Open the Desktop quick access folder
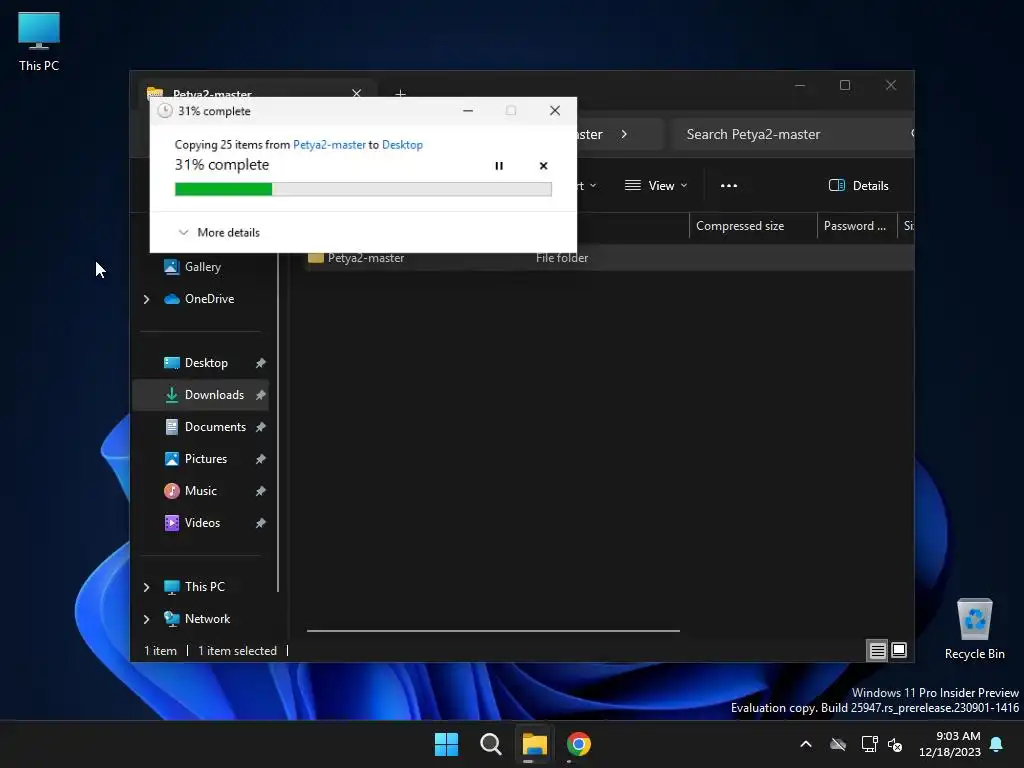This screenshot has height=768, width=1024. tap(206, 363)
